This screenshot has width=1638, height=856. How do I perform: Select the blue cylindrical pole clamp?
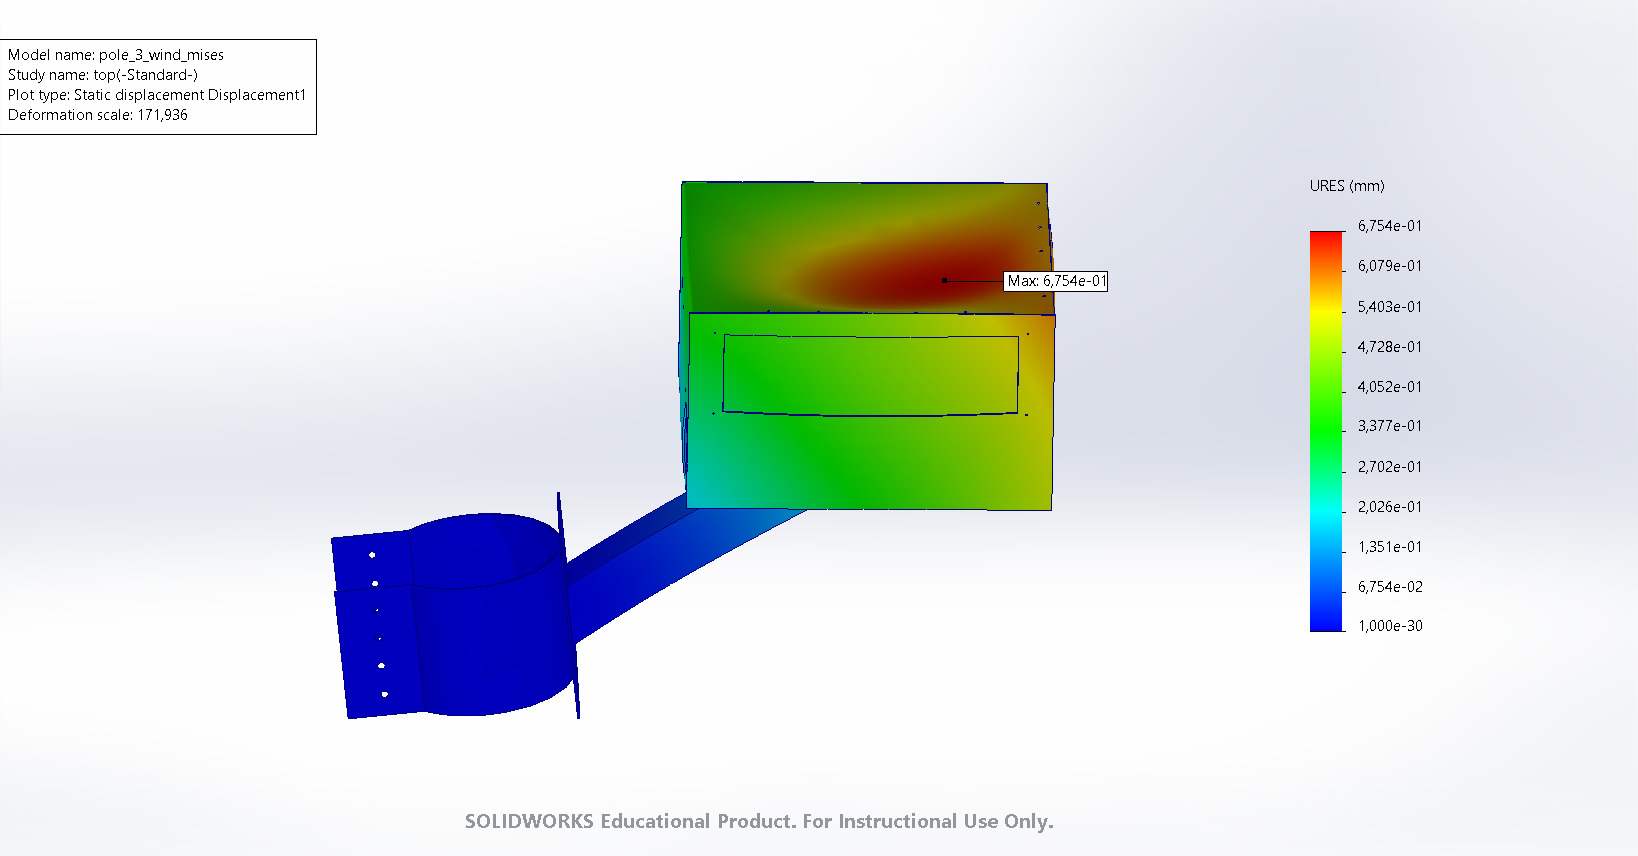[x=490, y=620]
